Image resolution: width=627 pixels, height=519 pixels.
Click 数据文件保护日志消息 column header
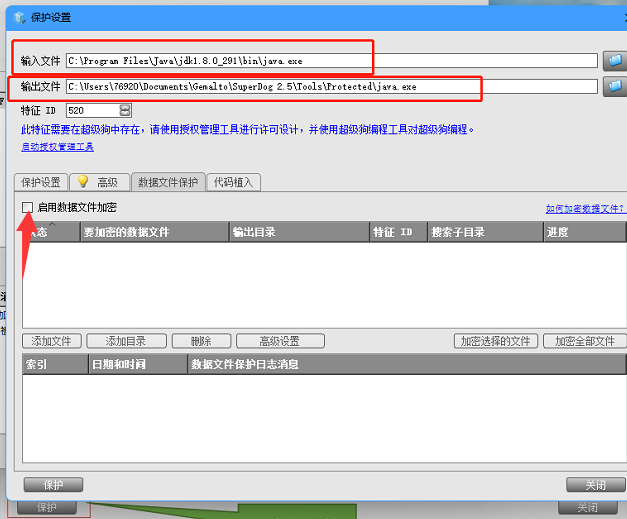(406, 364)
